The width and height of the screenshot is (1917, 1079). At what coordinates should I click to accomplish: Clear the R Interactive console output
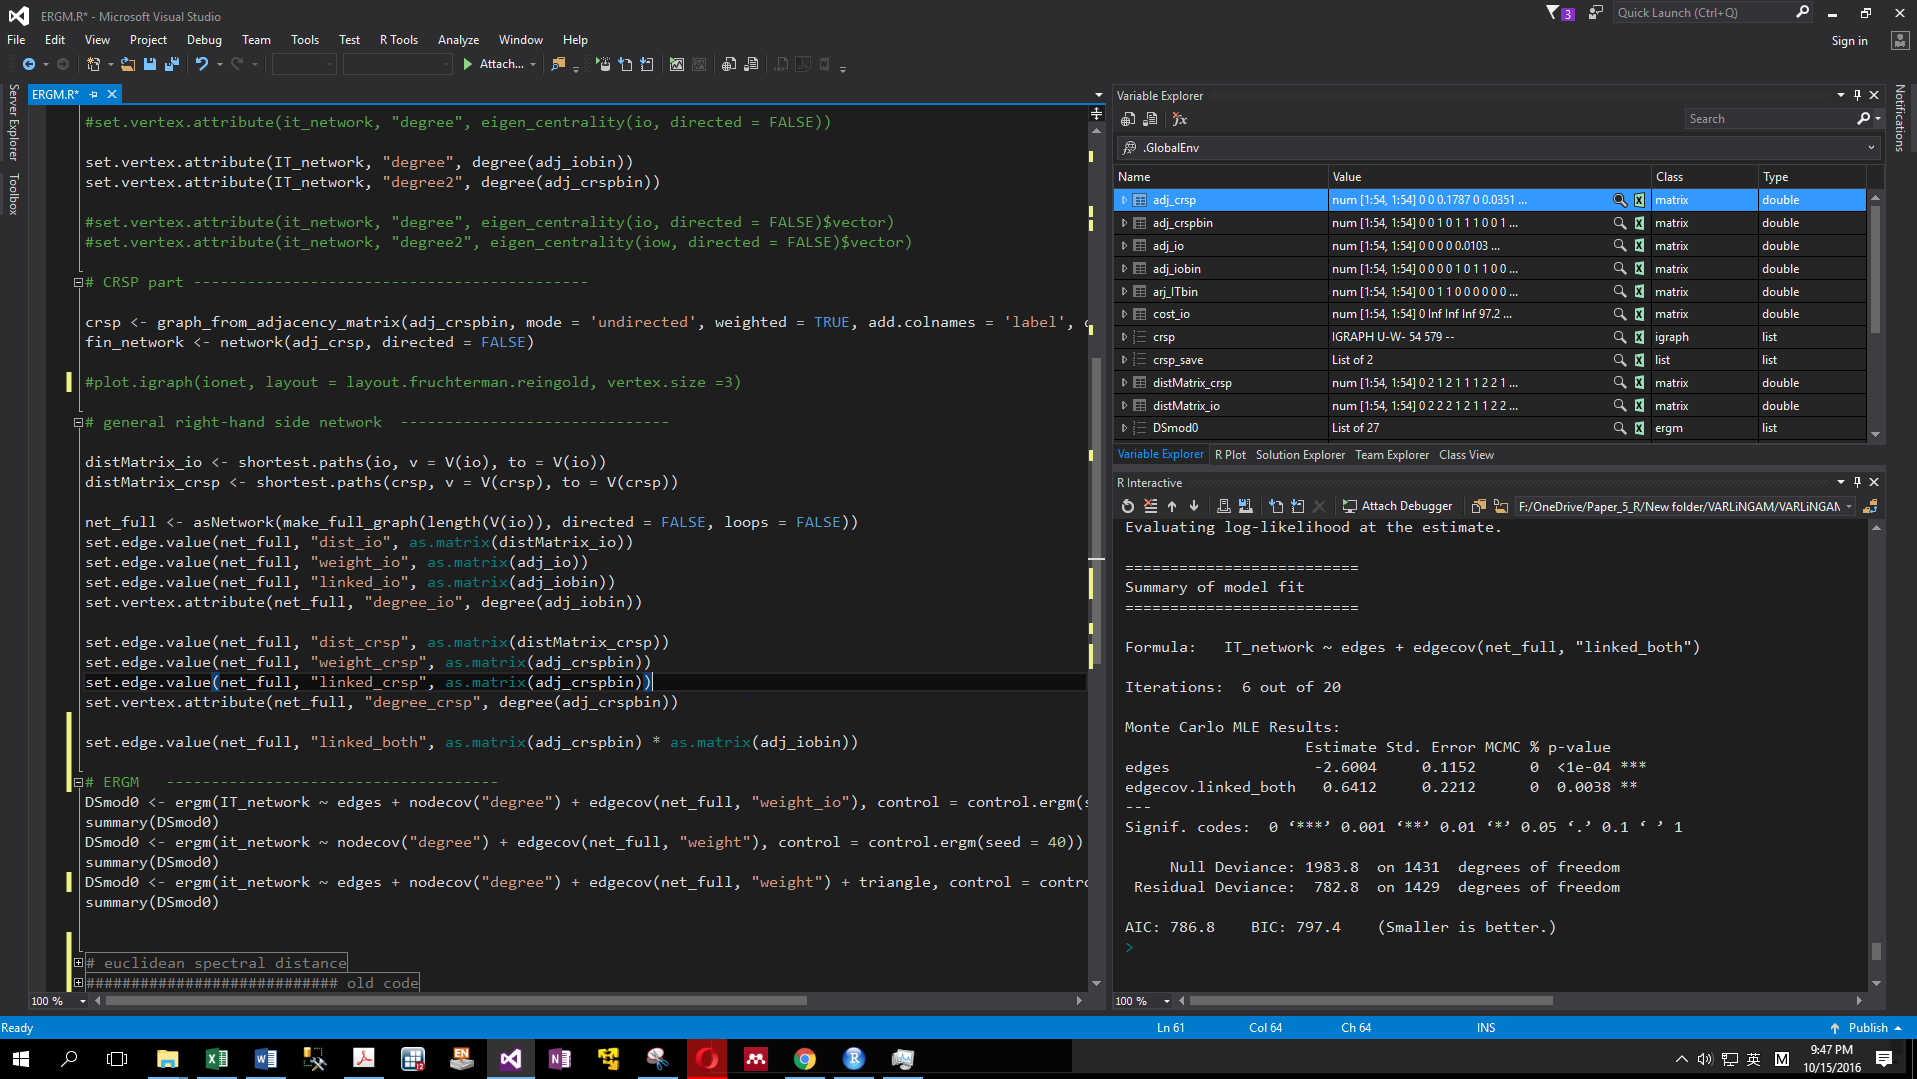[1150, 506]
